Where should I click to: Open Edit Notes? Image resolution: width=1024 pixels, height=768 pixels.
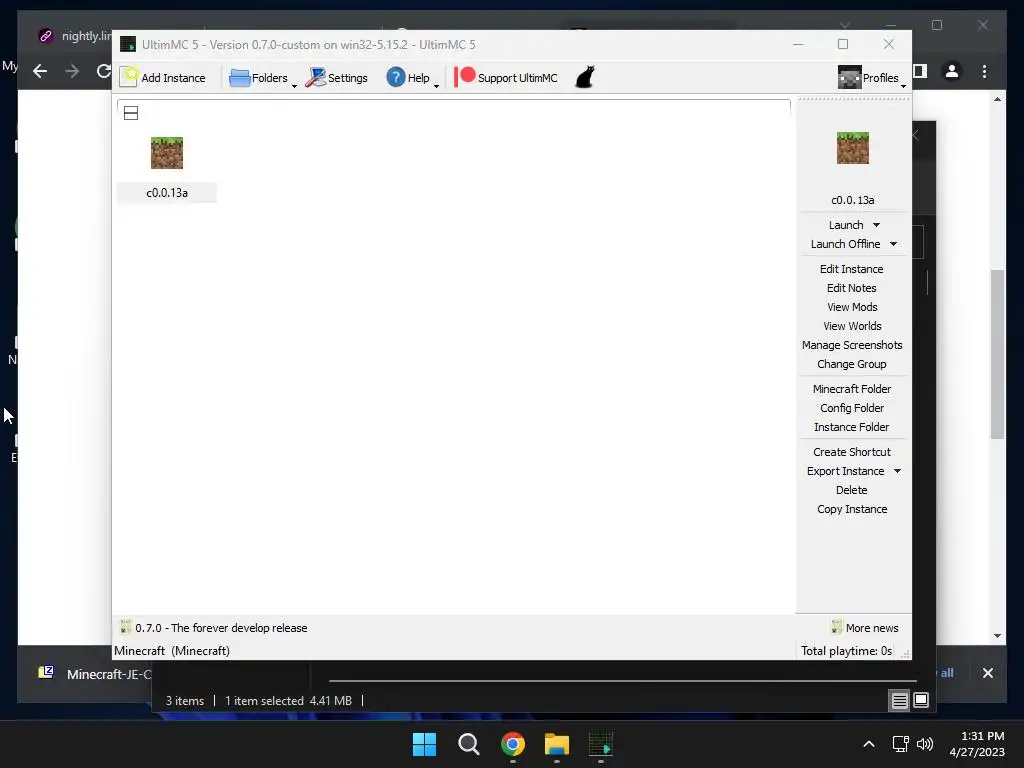852,288
